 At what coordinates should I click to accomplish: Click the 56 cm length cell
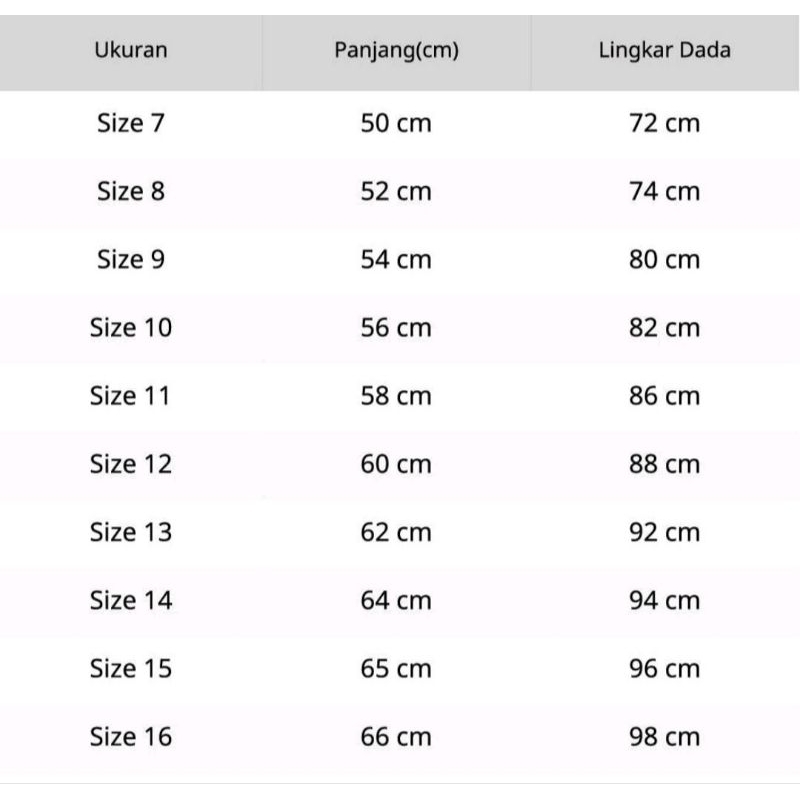point(396,328)
